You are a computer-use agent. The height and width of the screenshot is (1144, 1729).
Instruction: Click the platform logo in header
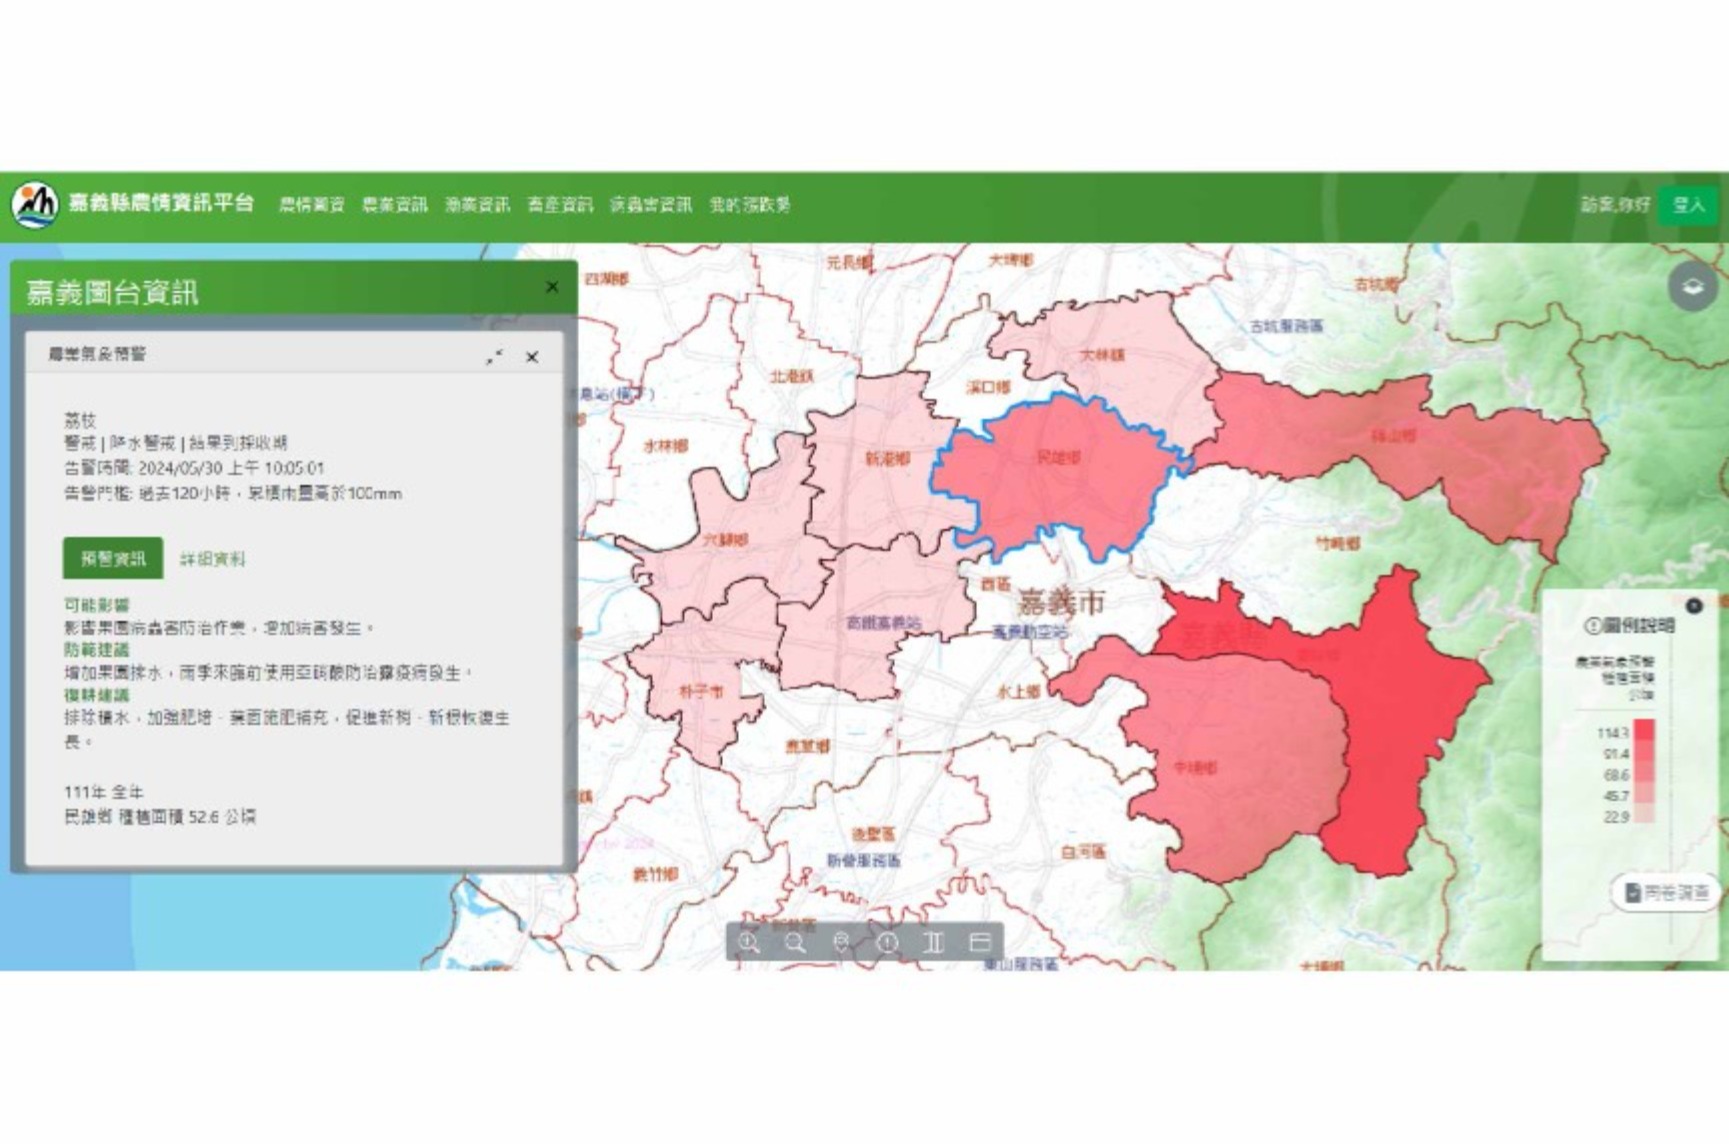pos(35,205)
